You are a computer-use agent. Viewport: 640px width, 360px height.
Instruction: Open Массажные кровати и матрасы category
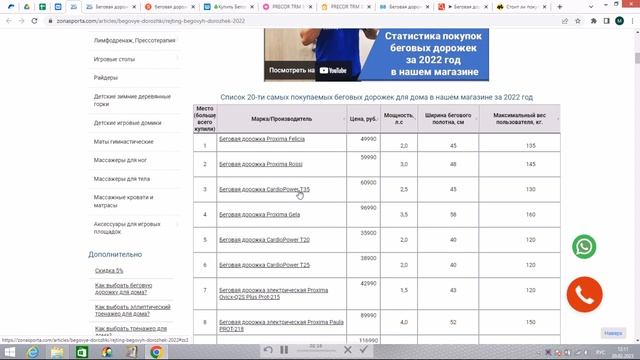click(x=123, y=201)
